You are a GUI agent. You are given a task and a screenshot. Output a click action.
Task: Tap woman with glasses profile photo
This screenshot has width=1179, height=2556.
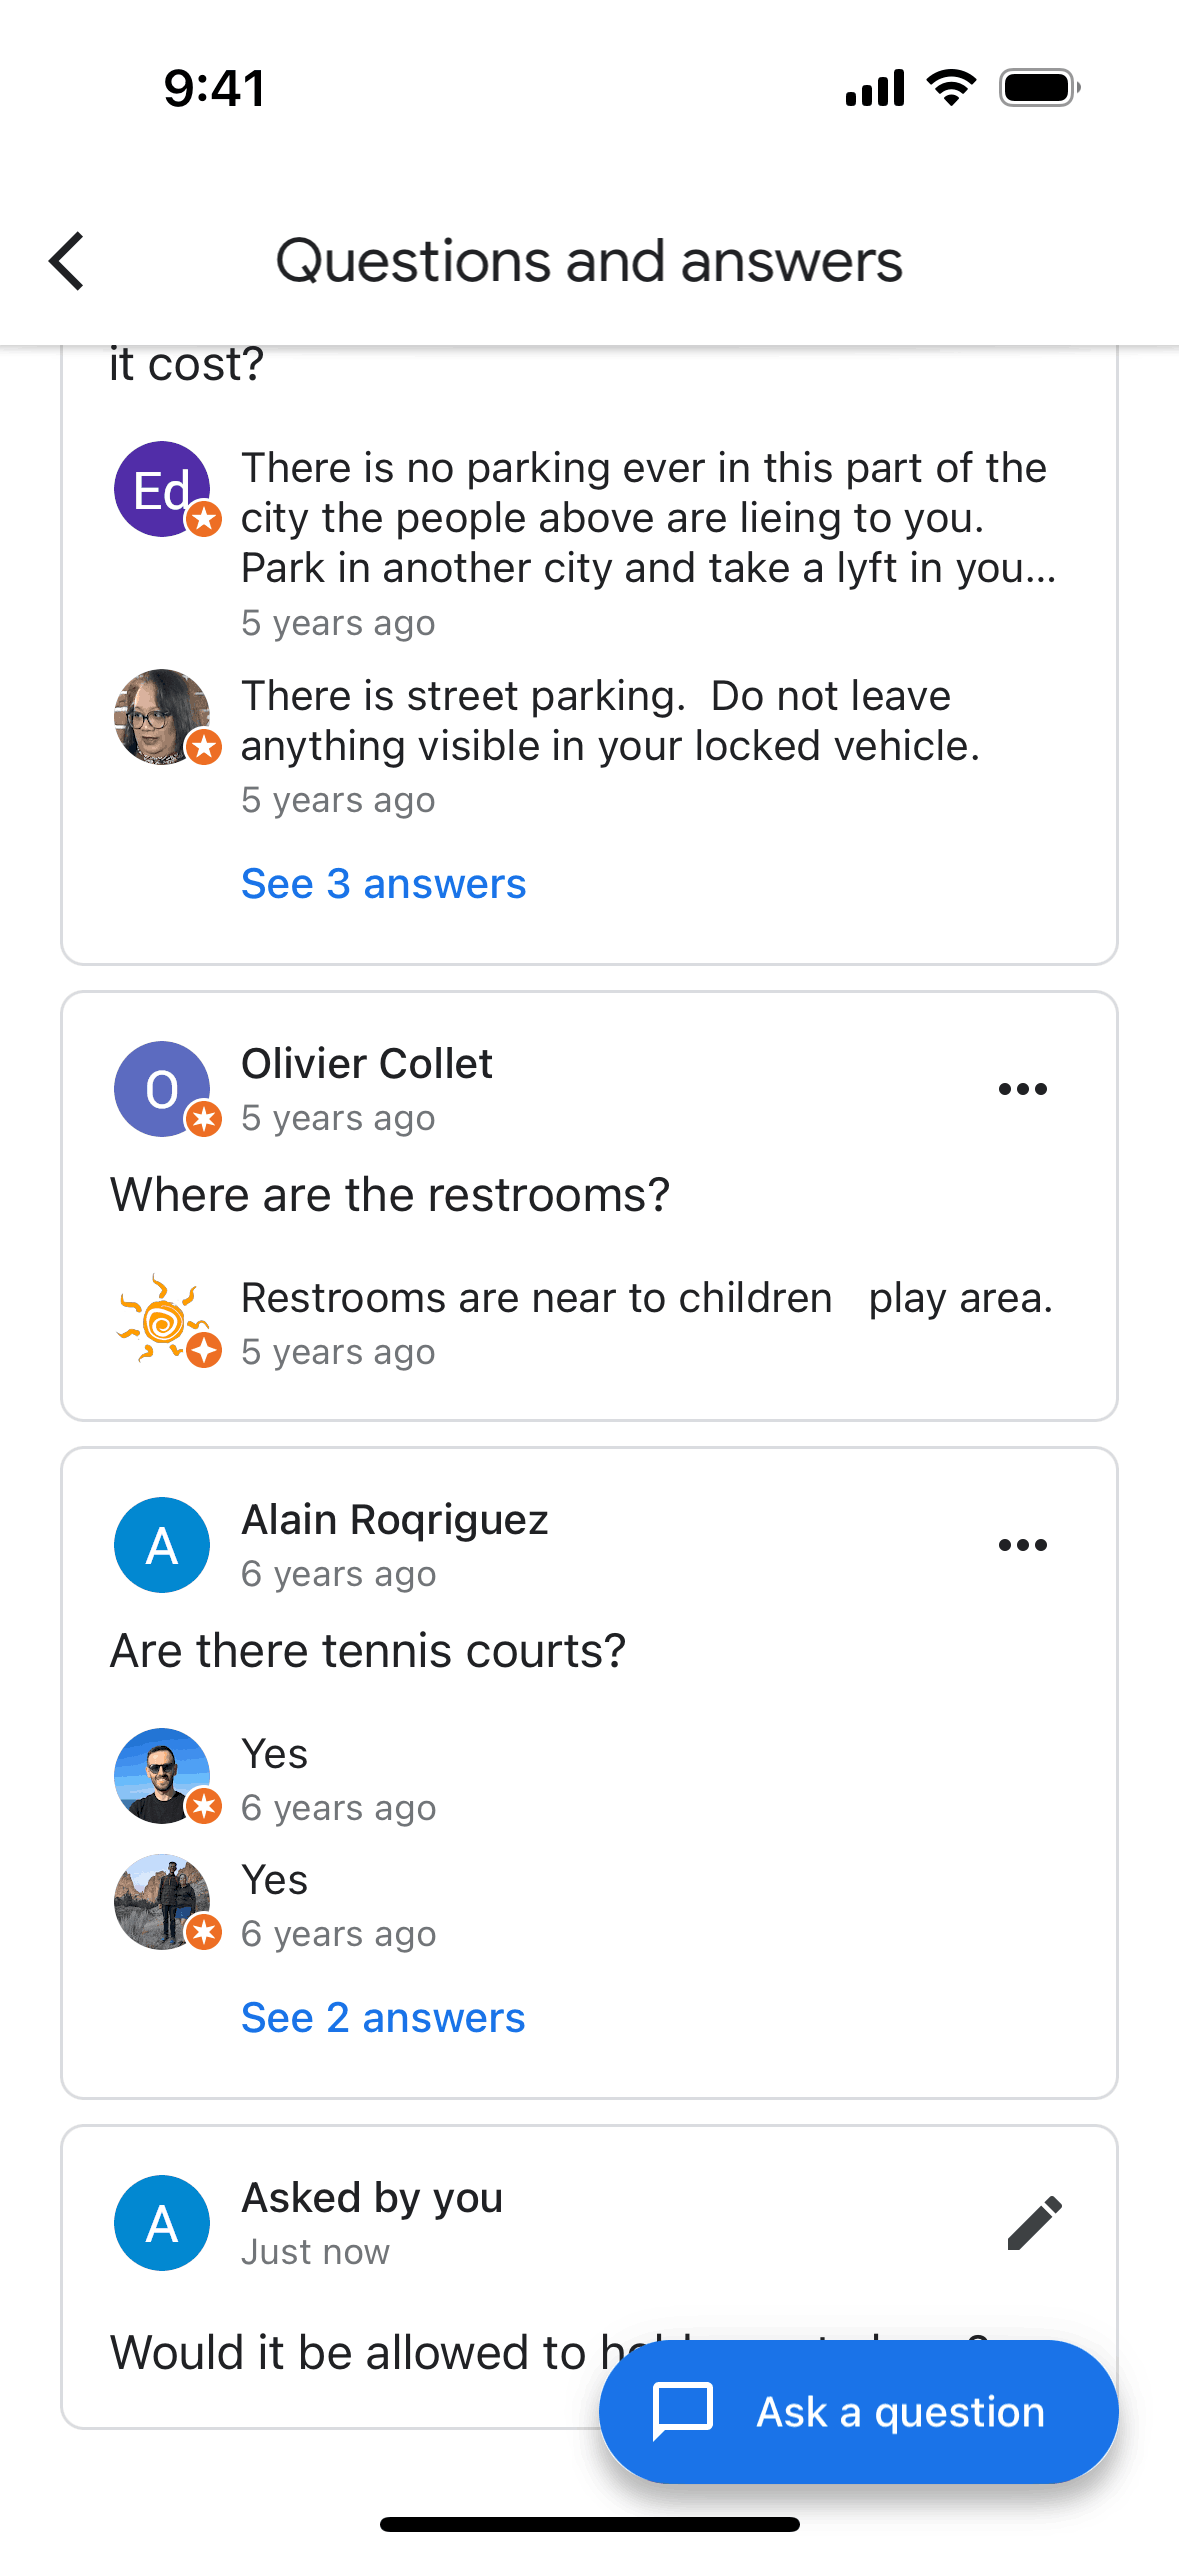(162, 717)
